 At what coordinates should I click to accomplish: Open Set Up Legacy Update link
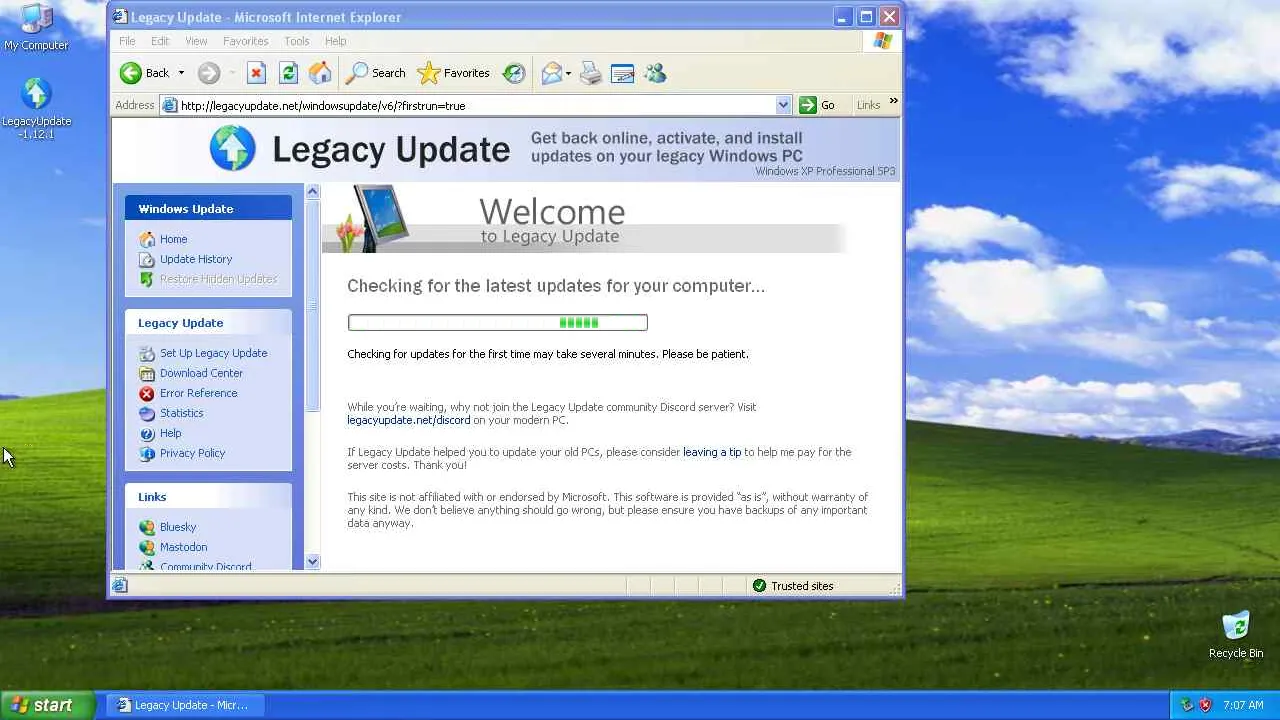click(x=213, y=353)
